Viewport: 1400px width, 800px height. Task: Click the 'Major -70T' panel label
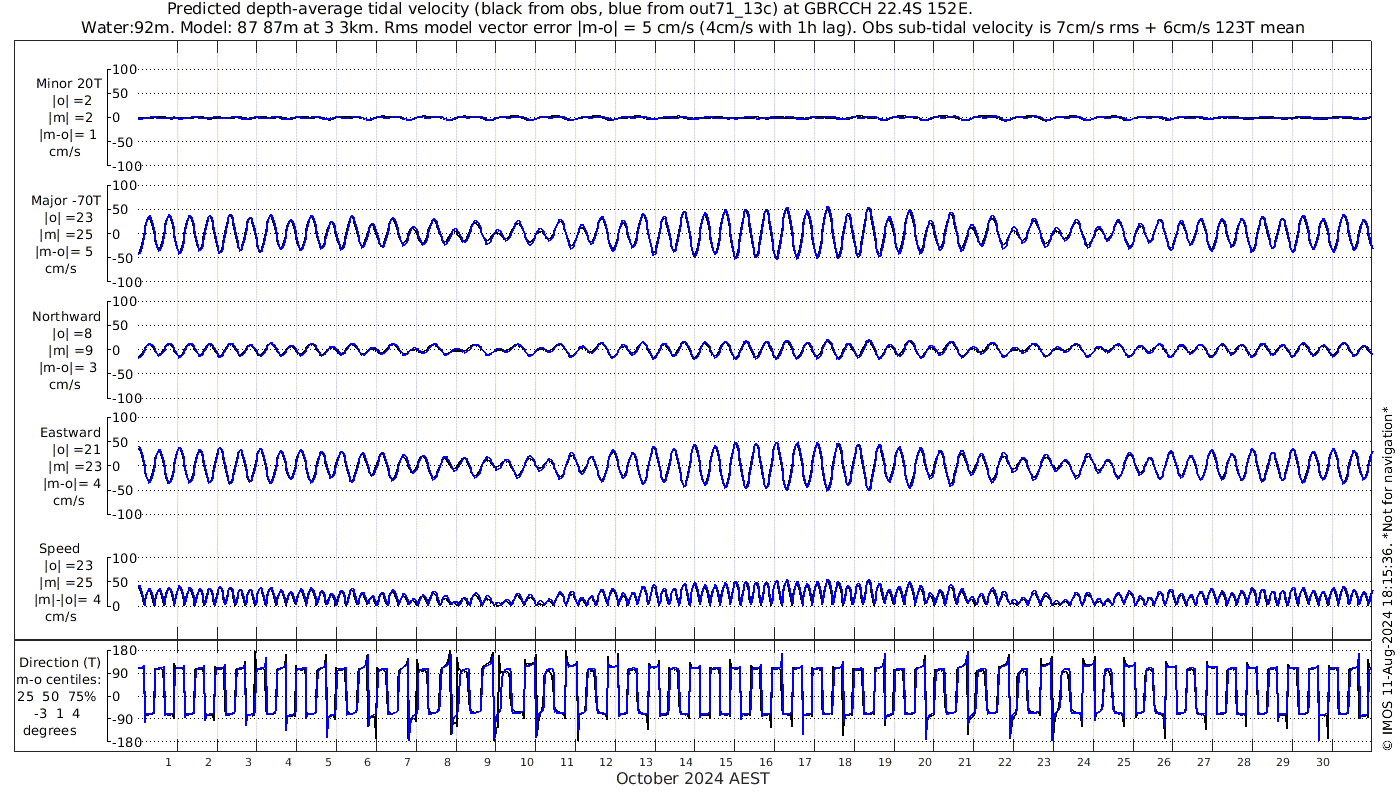(x=66, y=200)
